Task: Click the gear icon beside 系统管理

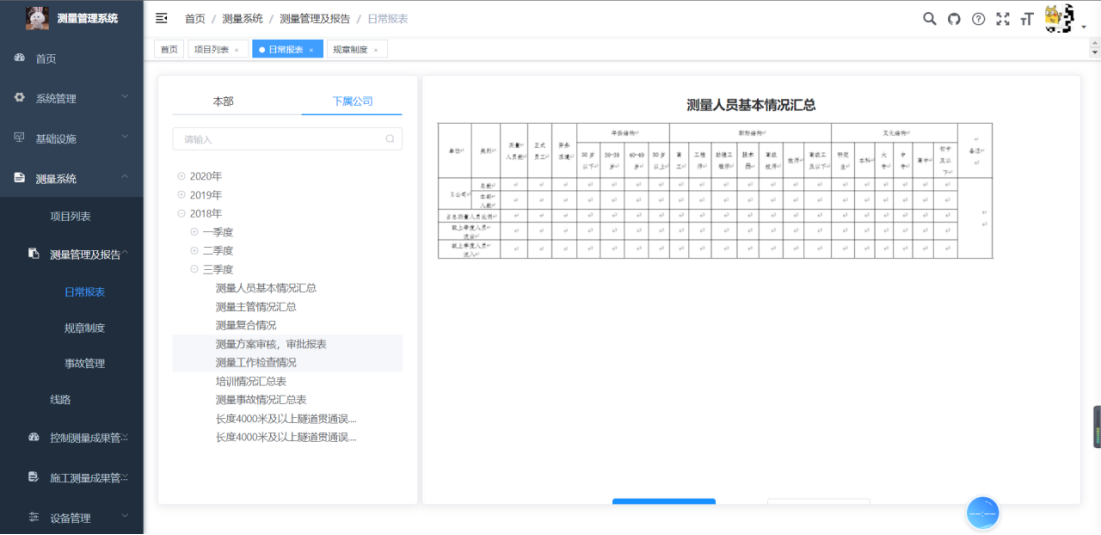Action: coord(19,98)
